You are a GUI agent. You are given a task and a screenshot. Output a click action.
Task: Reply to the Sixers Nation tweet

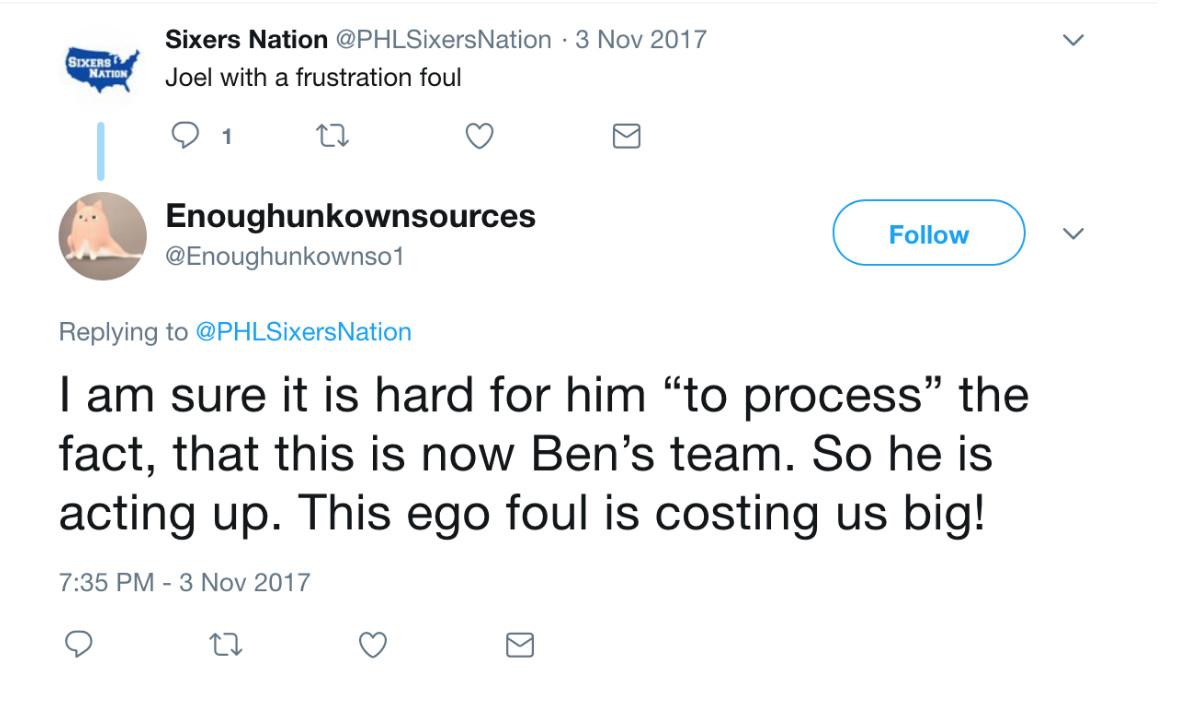[186, 136]
